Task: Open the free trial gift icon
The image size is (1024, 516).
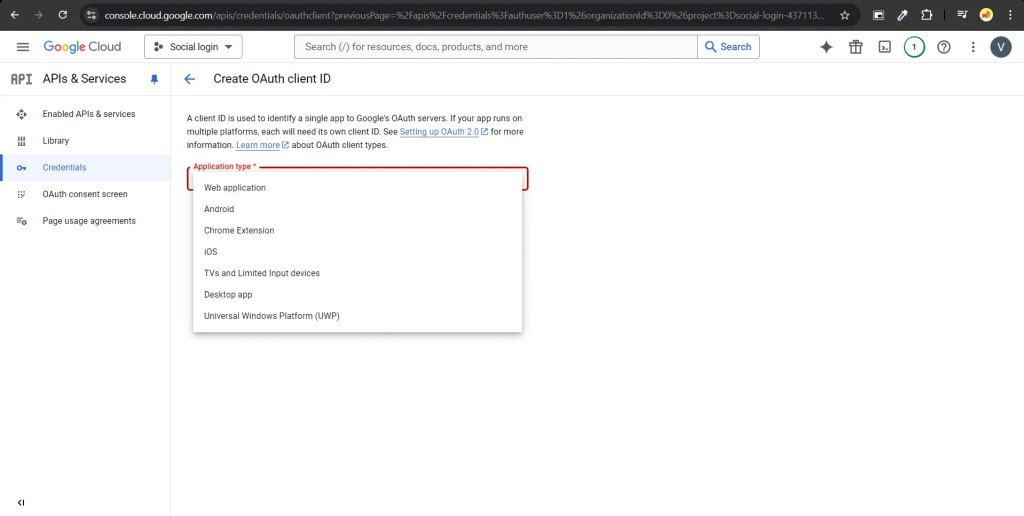Action: [855, 47]
